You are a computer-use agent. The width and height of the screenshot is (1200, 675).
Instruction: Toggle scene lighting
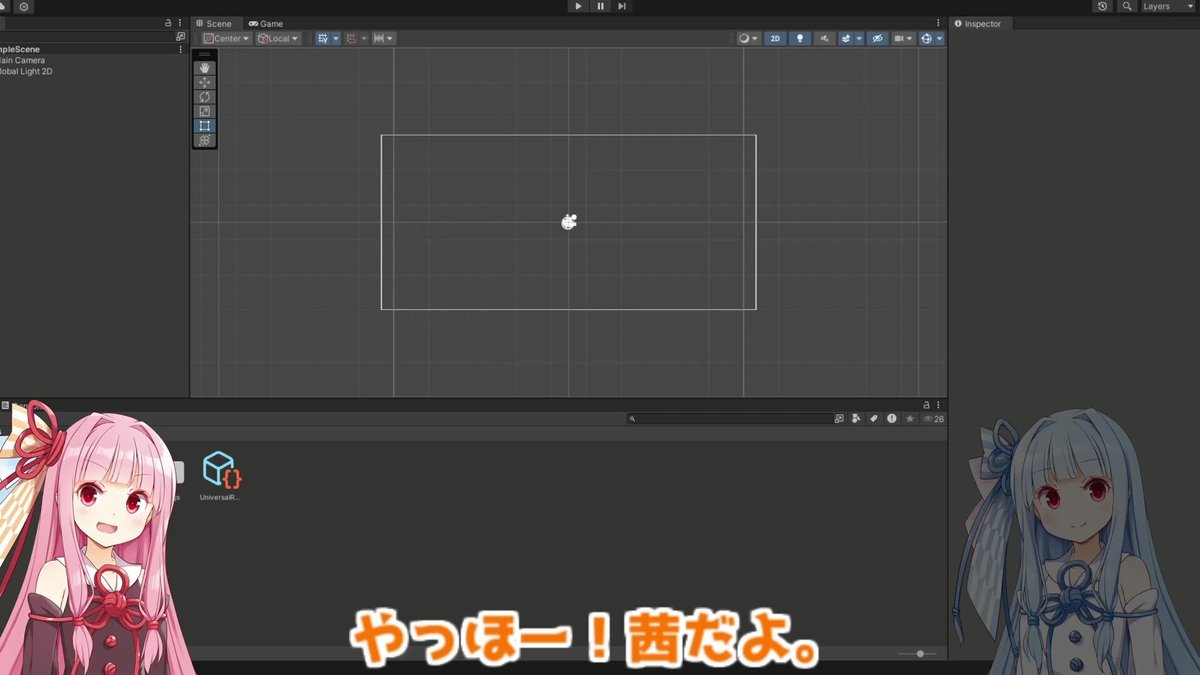[x=798, y=38]
